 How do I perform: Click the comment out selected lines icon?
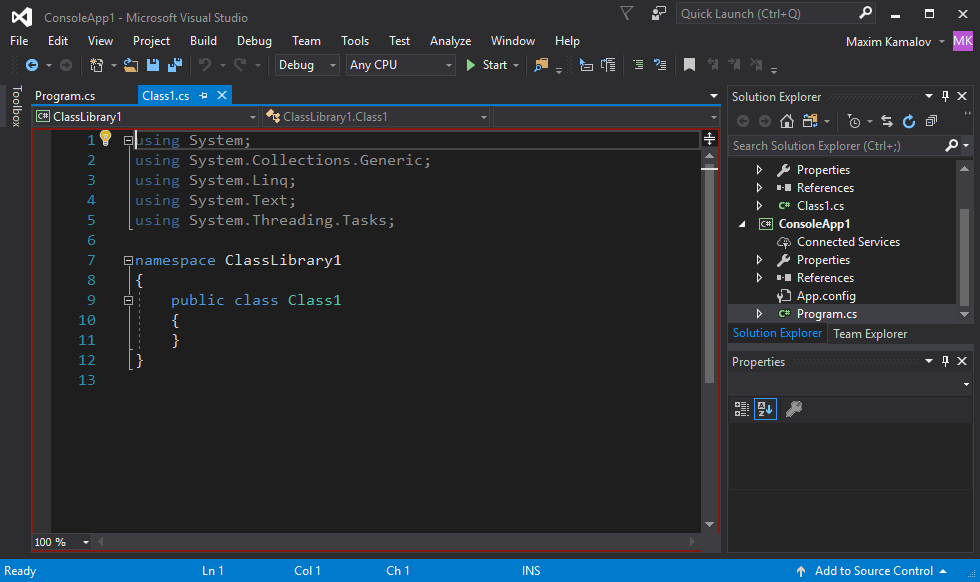point(638,64)
